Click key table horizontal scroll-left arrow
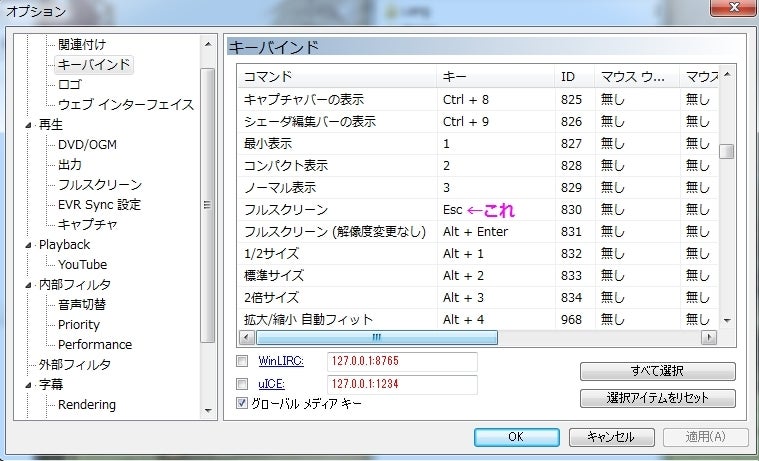Viewport: 759px width, 461px height. pyautogui.click(x=246, y=338)
